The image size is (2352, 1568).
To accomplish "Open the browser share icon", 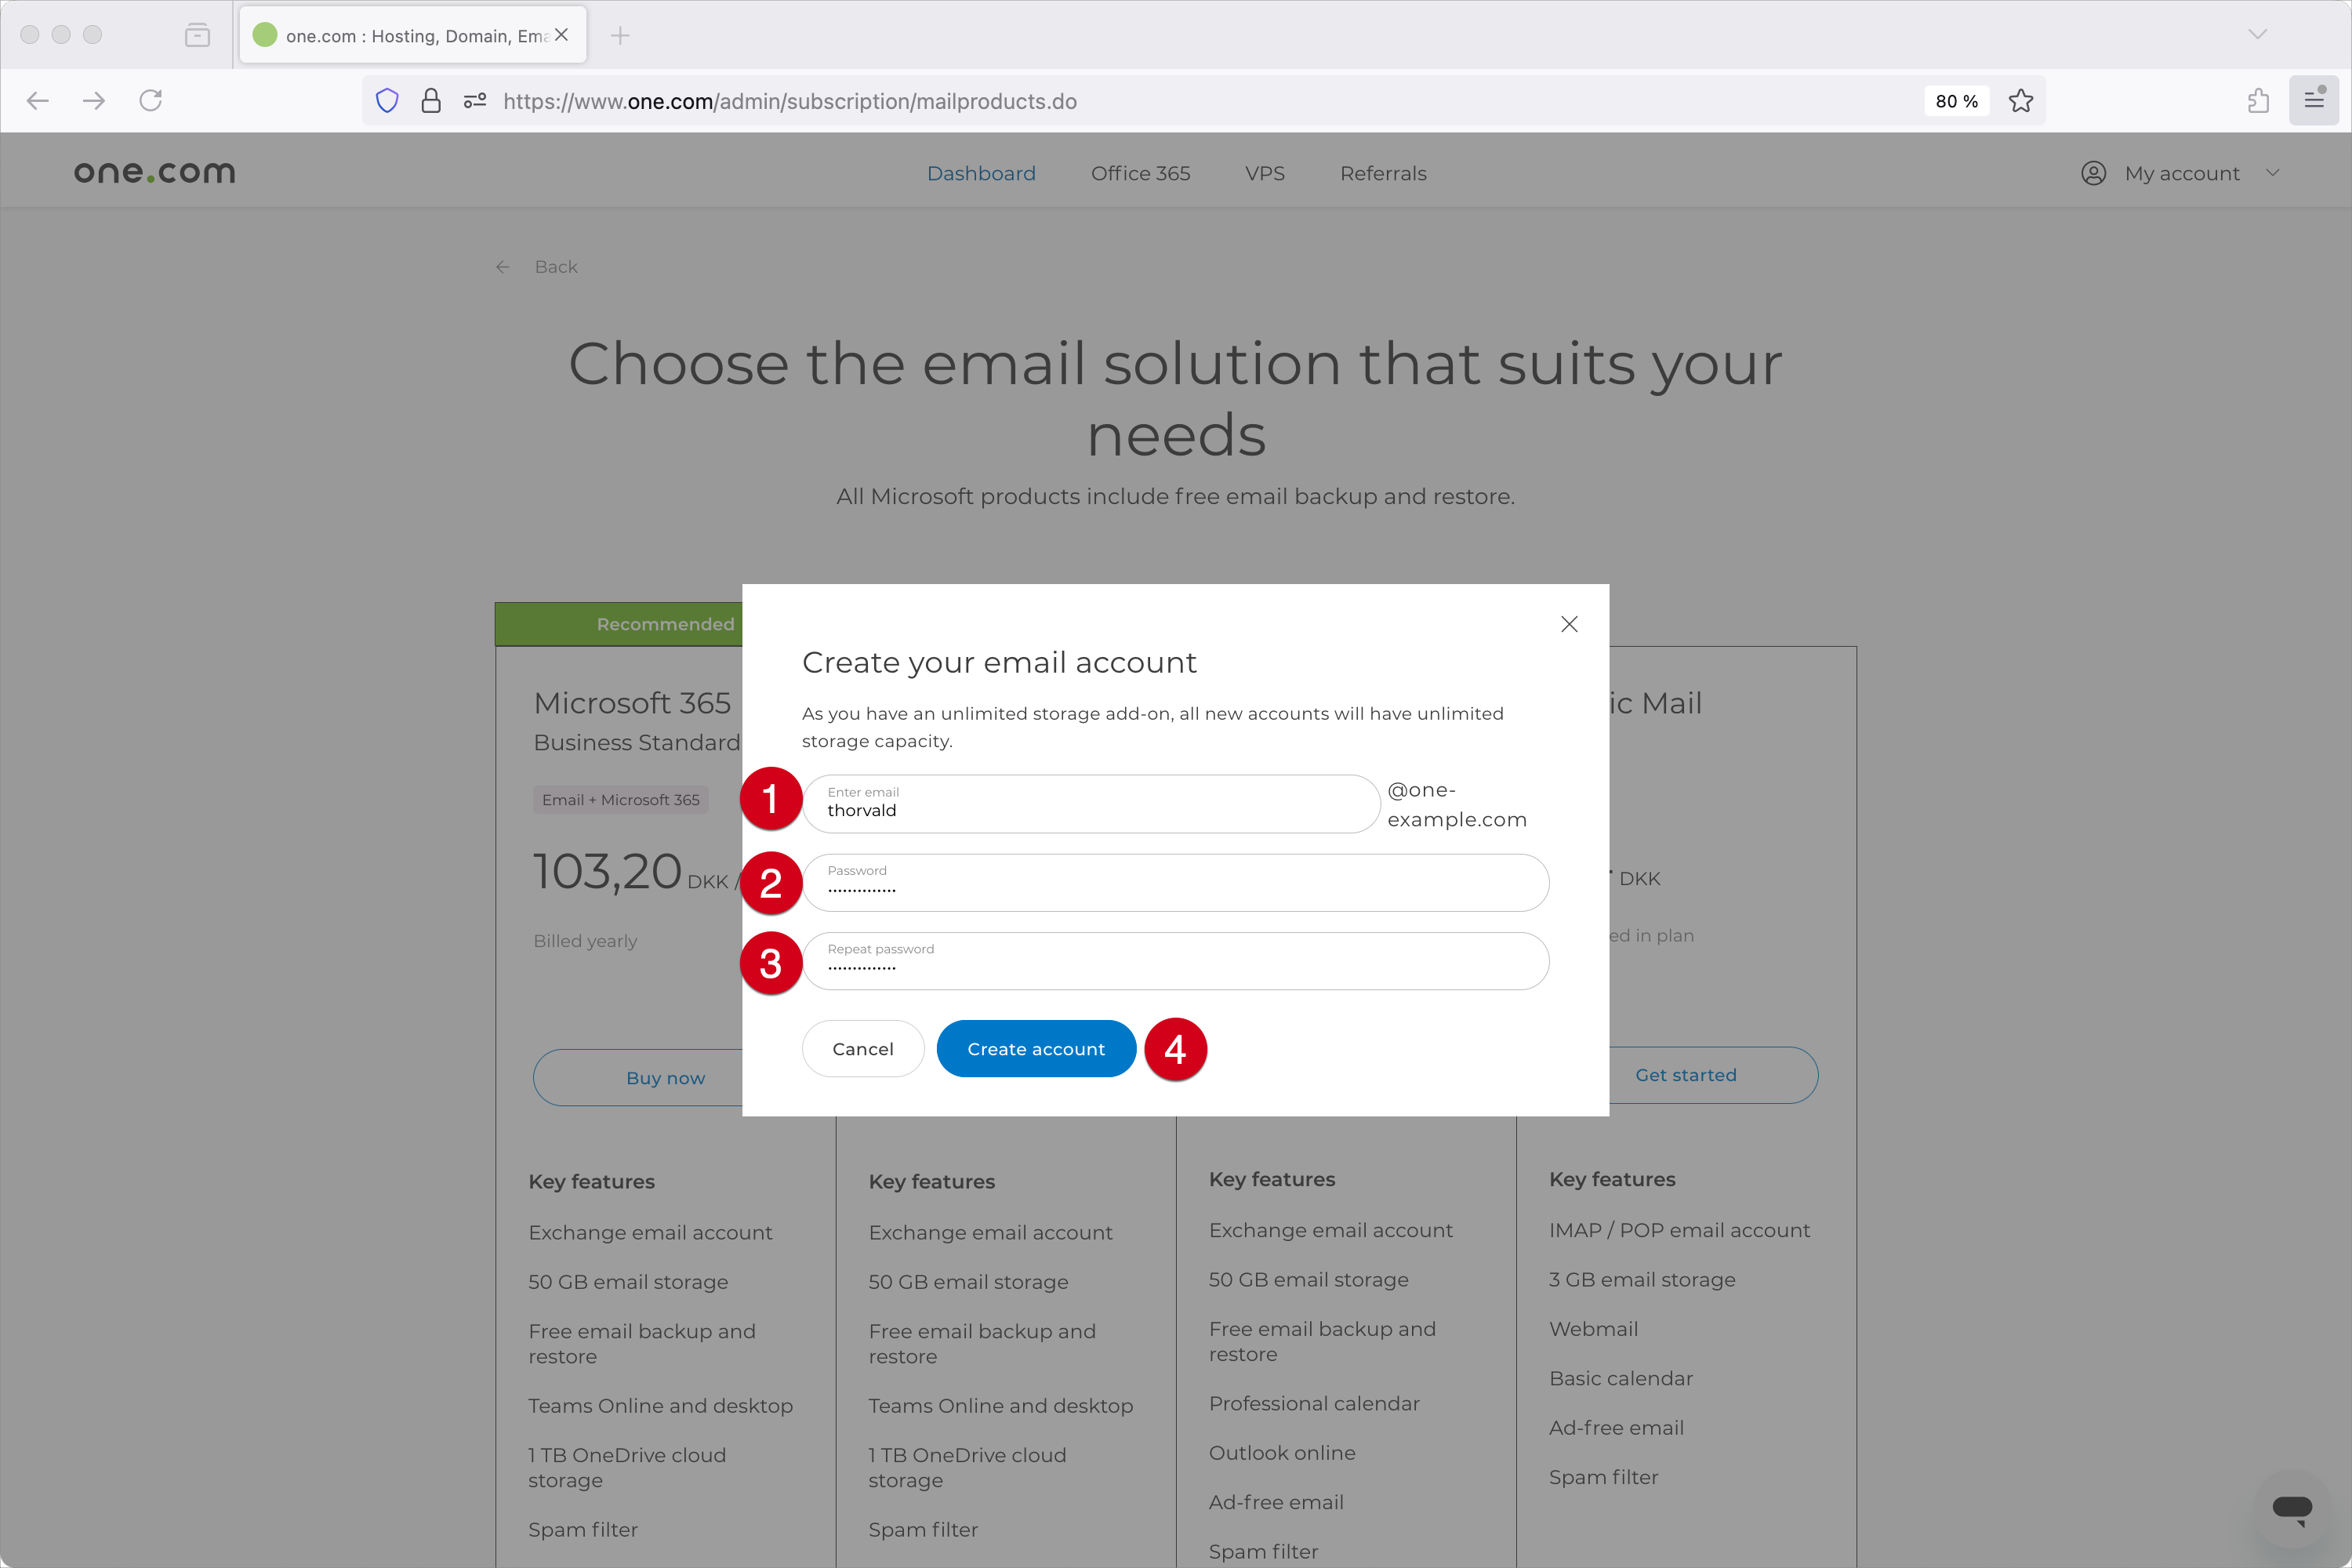I will (x=2258, y=100).
